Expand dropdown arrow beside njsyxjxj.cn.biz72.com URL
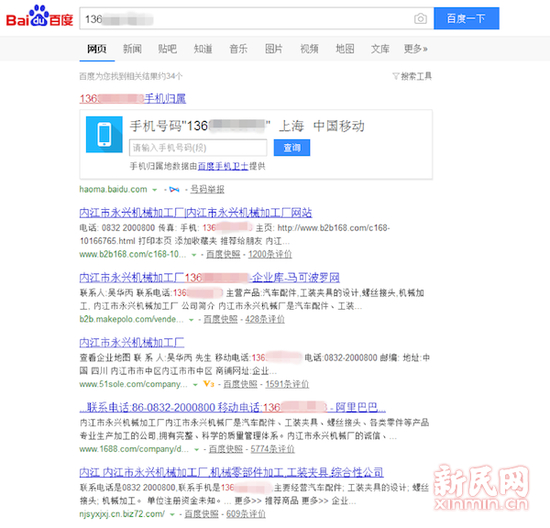 point(172,515)
